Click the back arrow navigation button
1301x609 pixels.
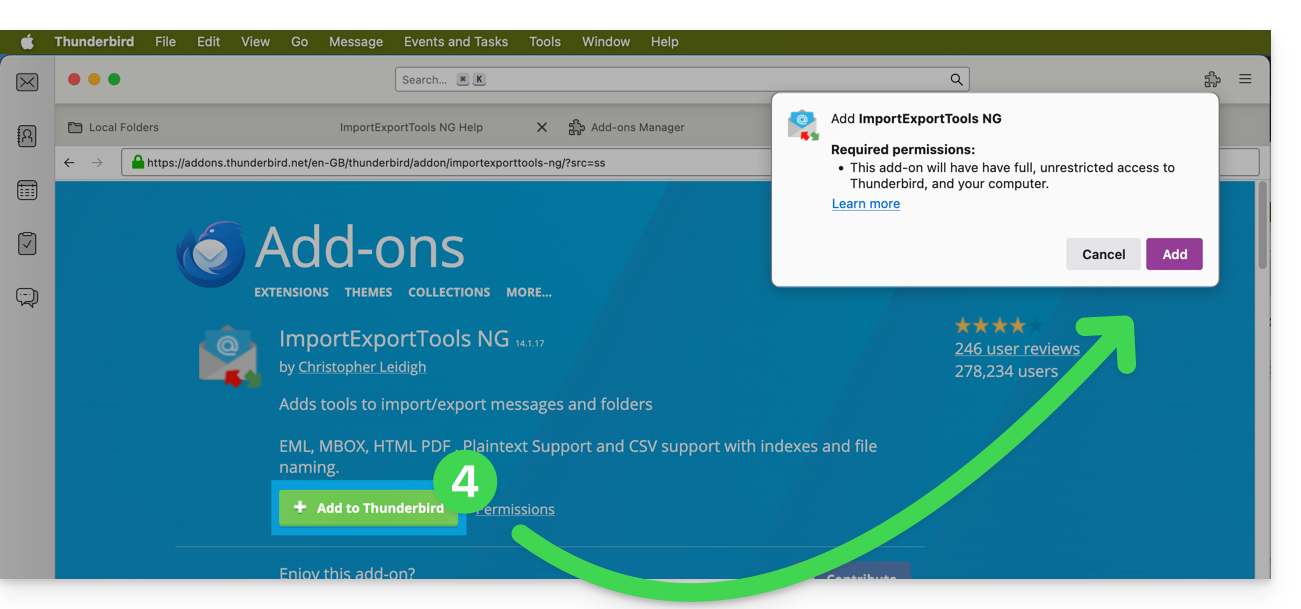(x=69, y=162)
